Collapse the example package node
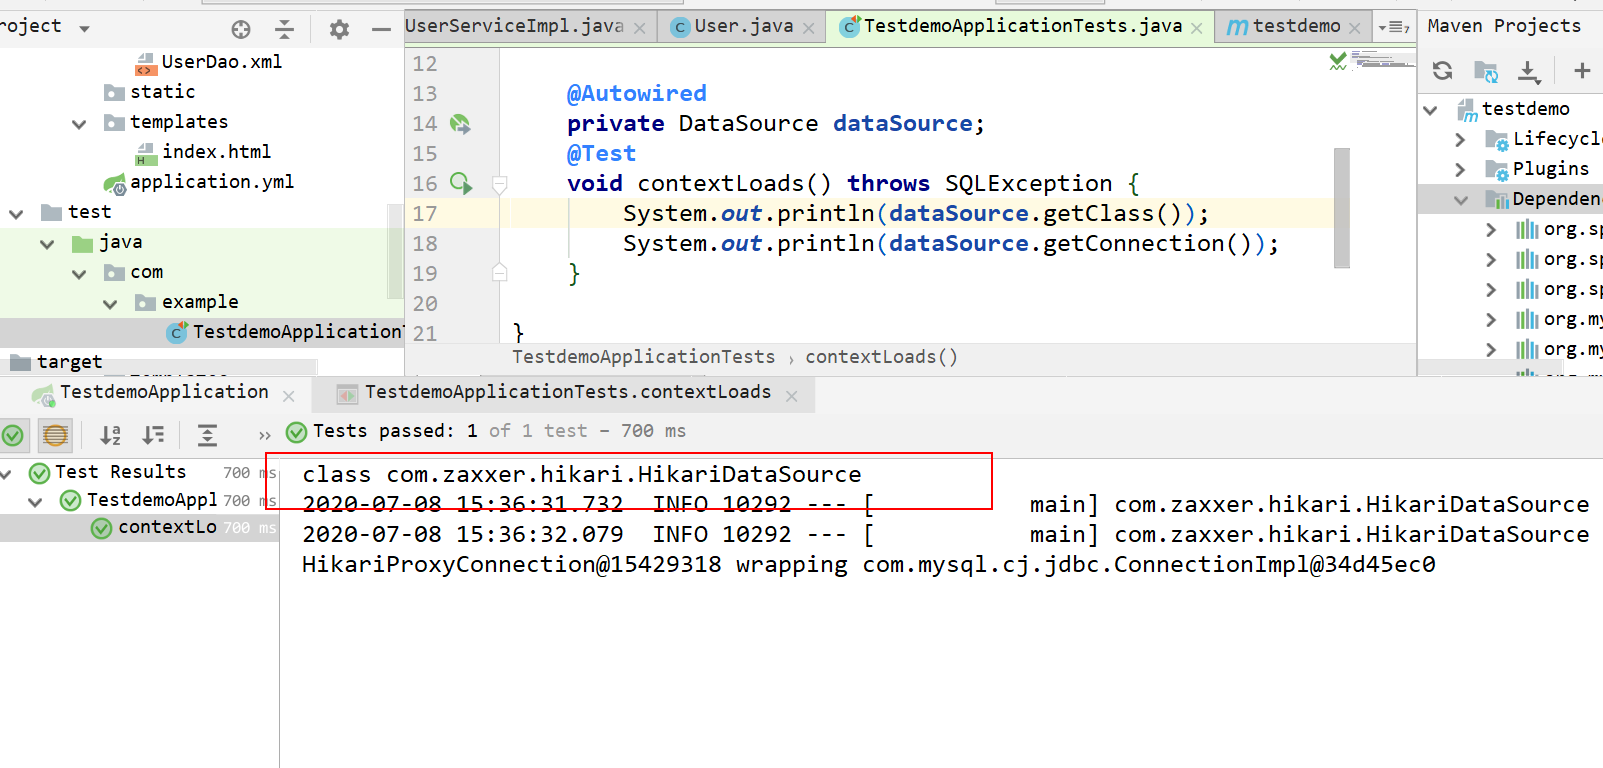Image resolution: width=1603 pixels, height=768 pixels. pos(110,304)
